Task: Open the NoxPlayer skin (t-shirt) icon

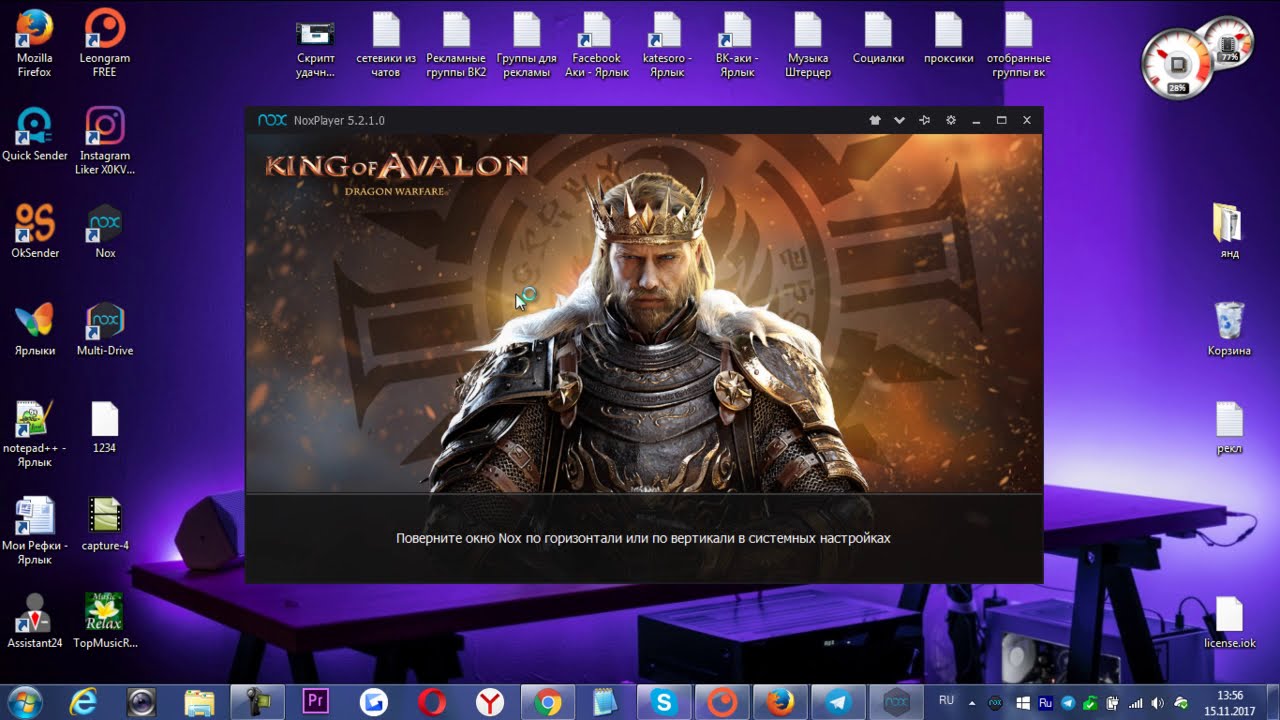Action: (x=875, y=120)
